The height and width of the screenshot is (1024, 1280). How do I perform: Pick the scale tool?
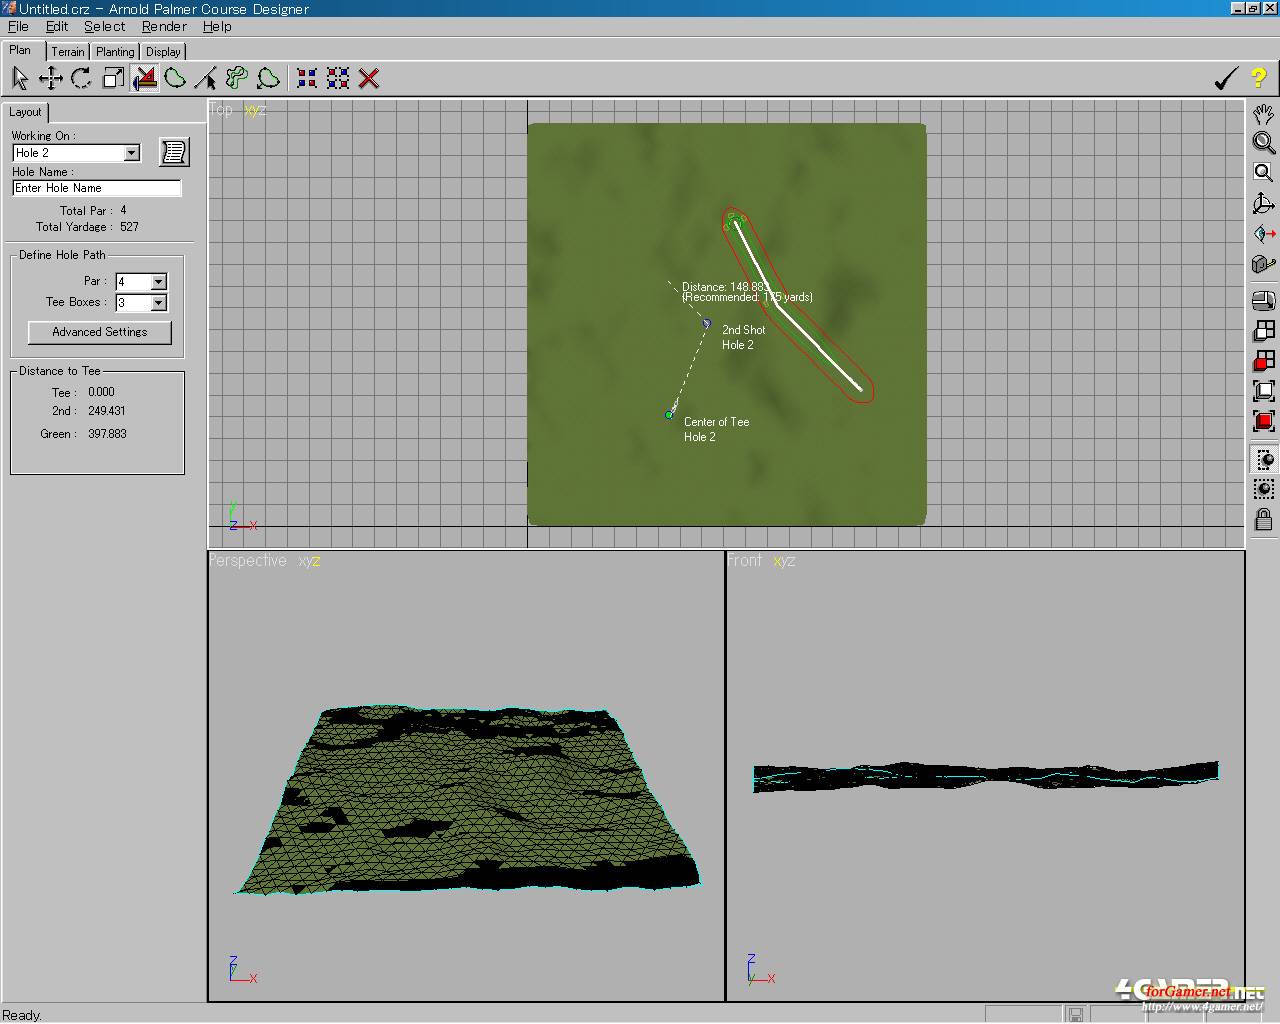[113, 78]
